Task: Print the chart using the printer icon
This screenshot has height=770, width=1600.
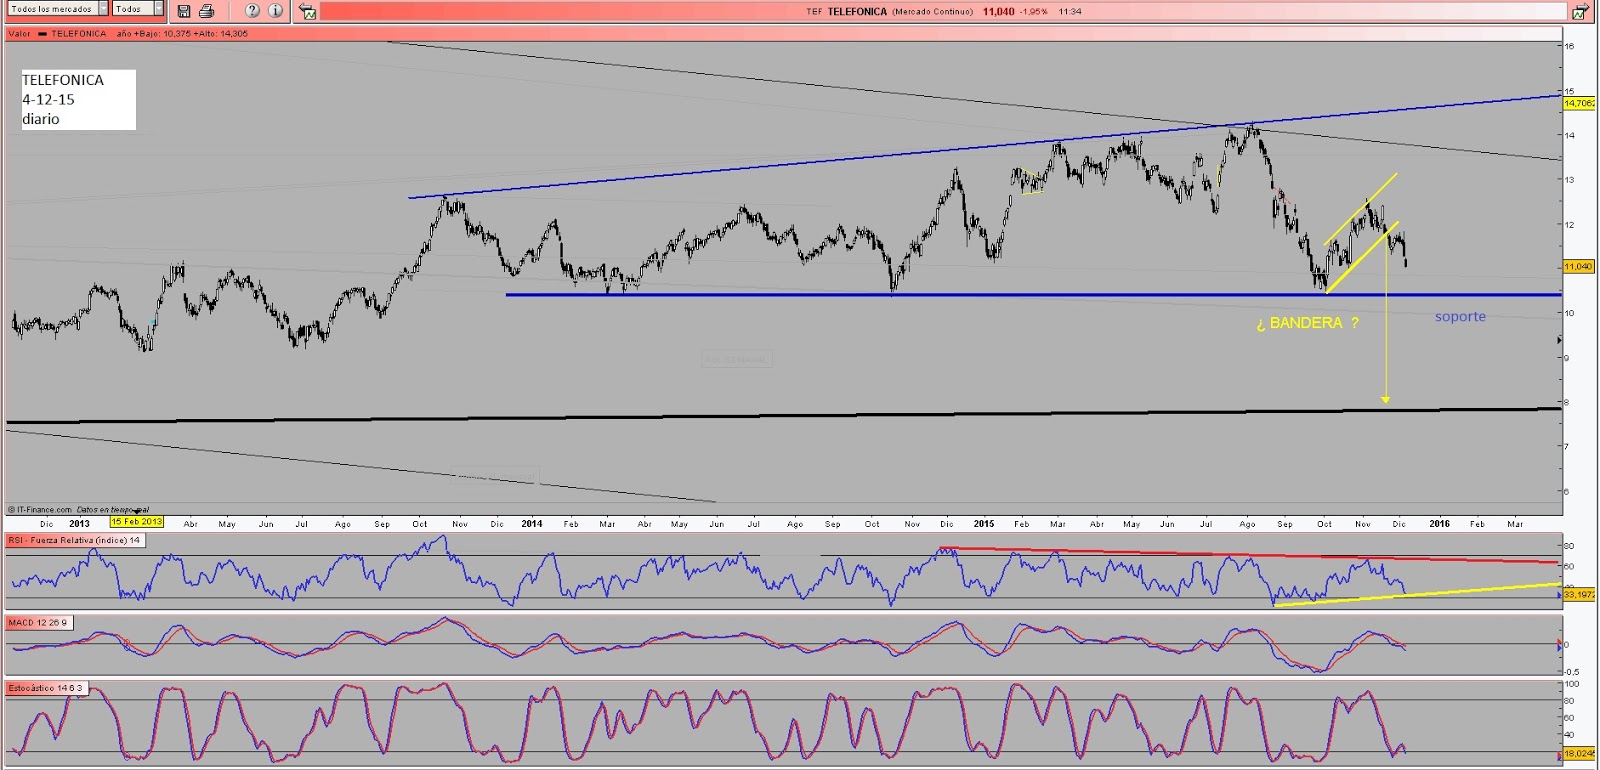Action: (206, 11)
